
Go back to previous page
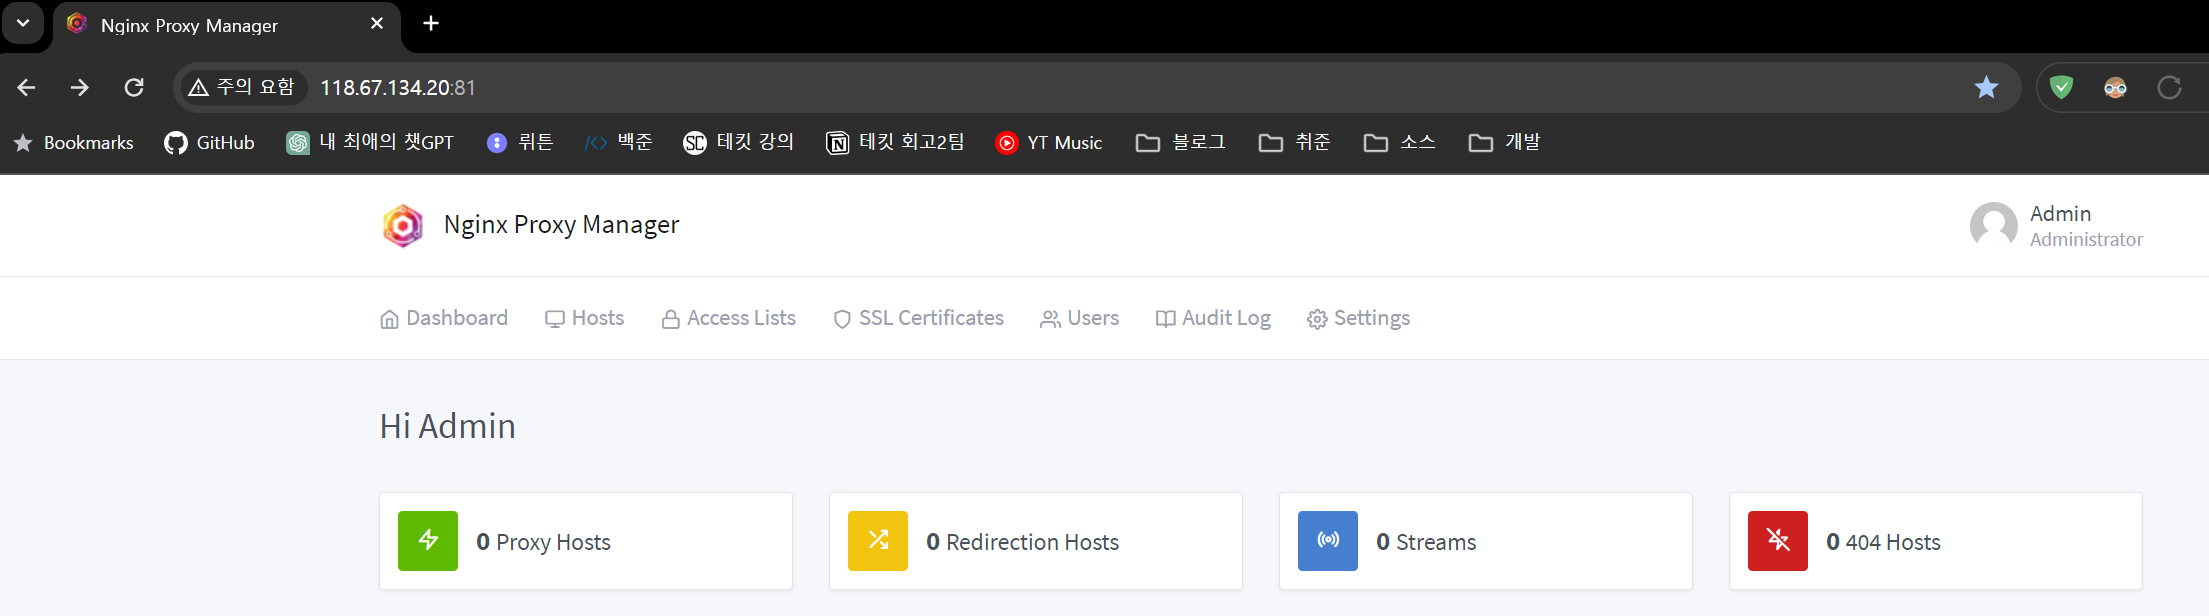27,88
